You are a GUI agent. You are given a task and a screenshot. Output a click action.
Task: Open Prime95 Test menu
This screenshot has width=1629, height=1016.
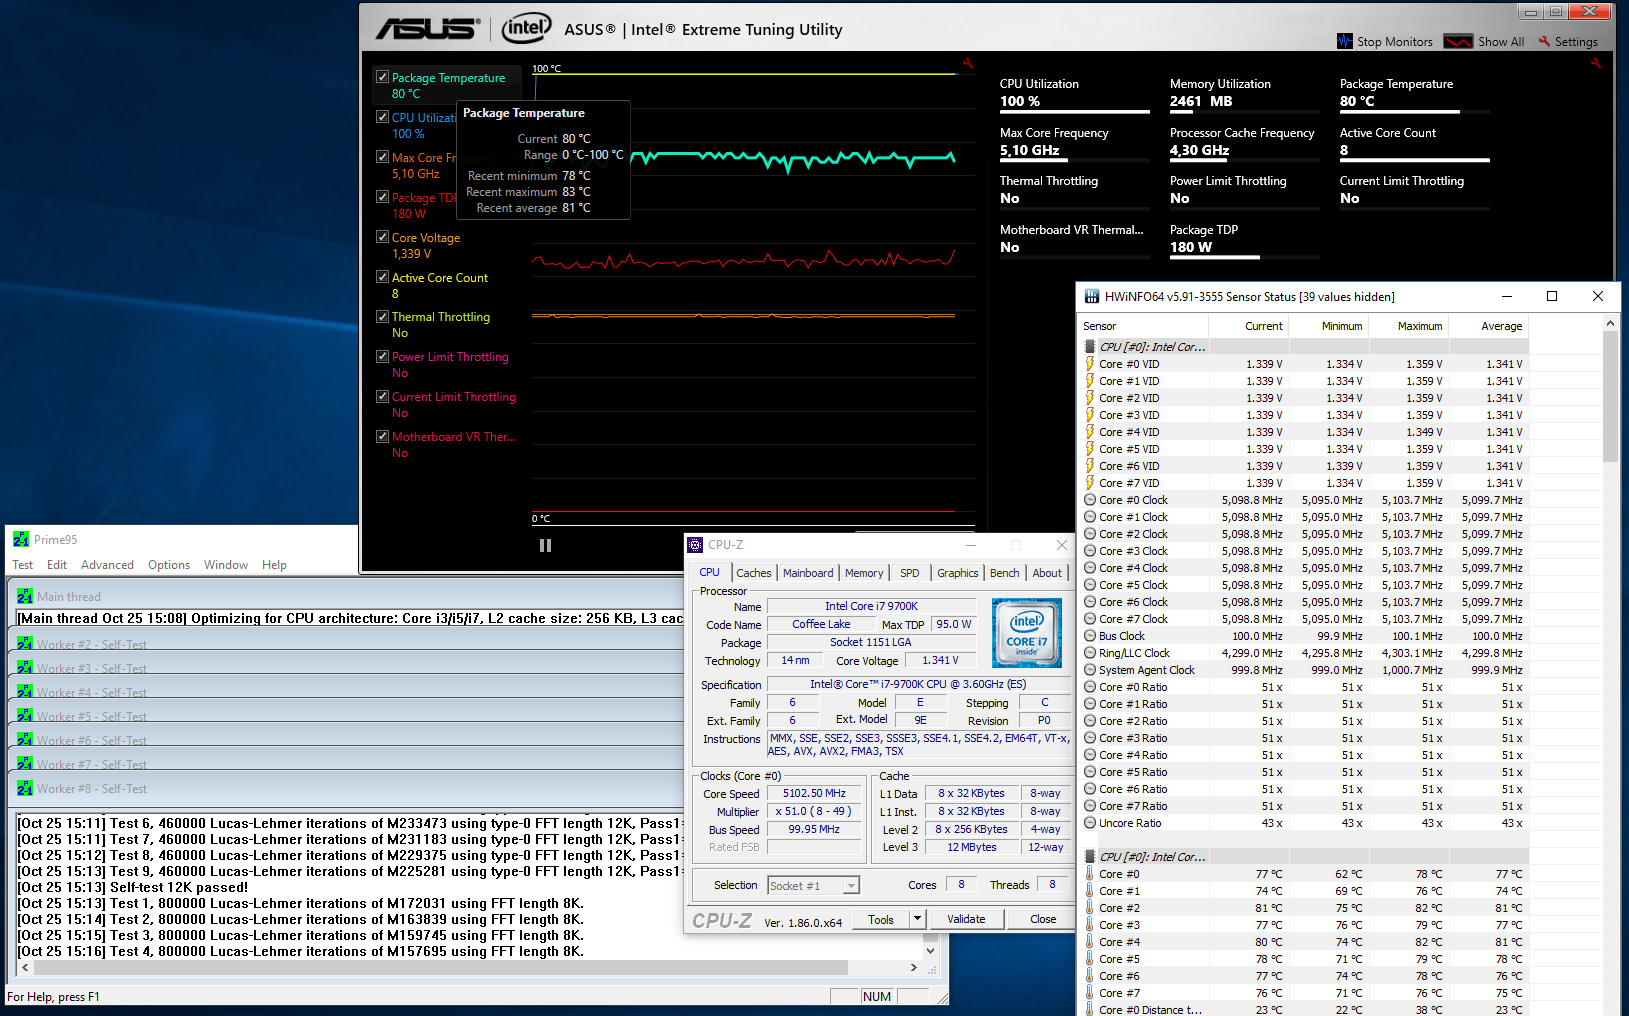[x=22, y=565]
